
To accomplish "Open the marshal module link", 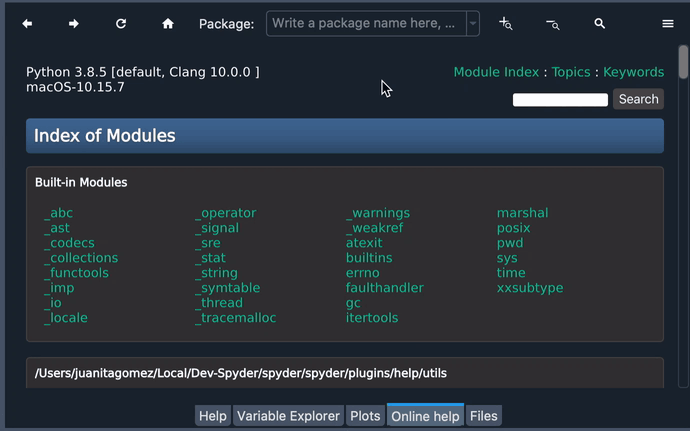I will coord(522,213).
